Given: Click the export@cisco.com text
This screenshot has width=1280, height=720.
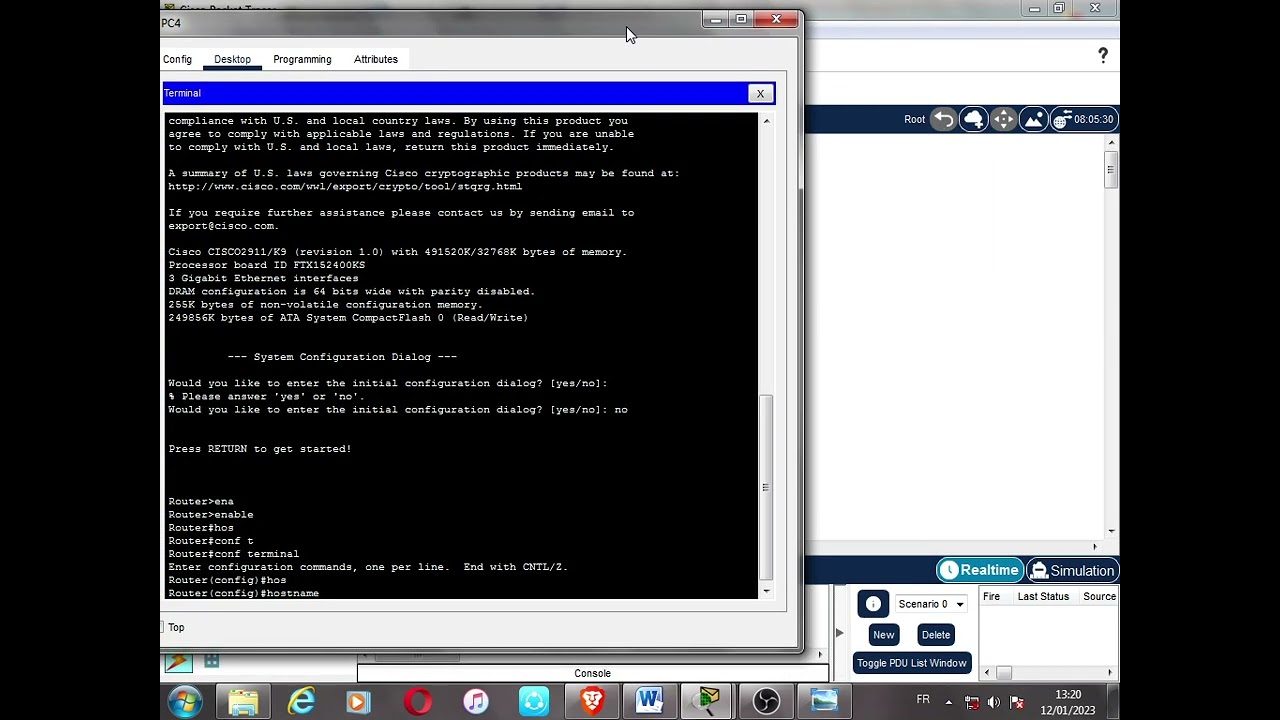Looking at the screenshot, I should click(223, 226).
